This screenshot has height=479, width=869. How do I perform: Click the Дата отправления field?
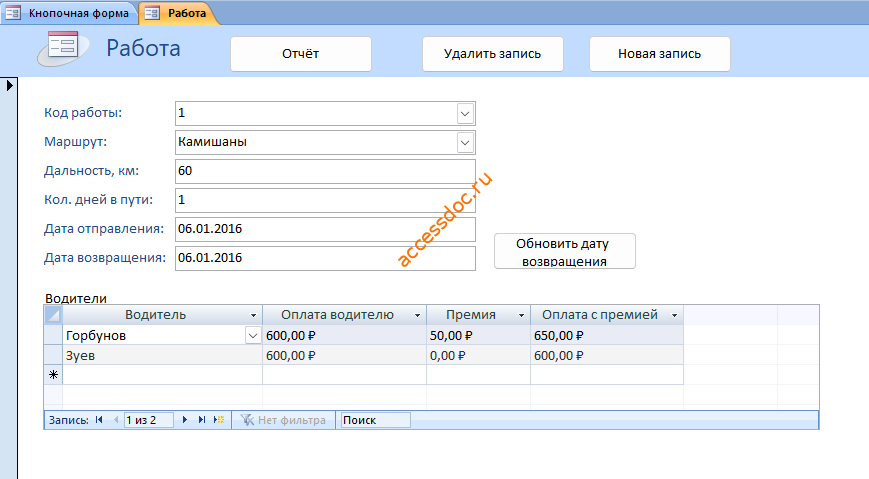coord(325,229)
